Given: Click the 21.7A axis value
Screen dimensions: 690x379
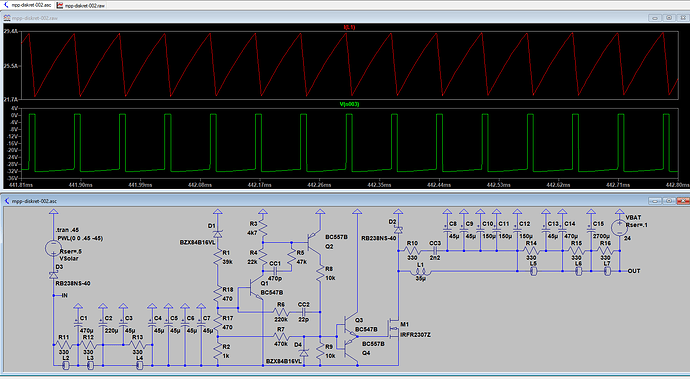Looking at the screenshot, I should point(11,99).
